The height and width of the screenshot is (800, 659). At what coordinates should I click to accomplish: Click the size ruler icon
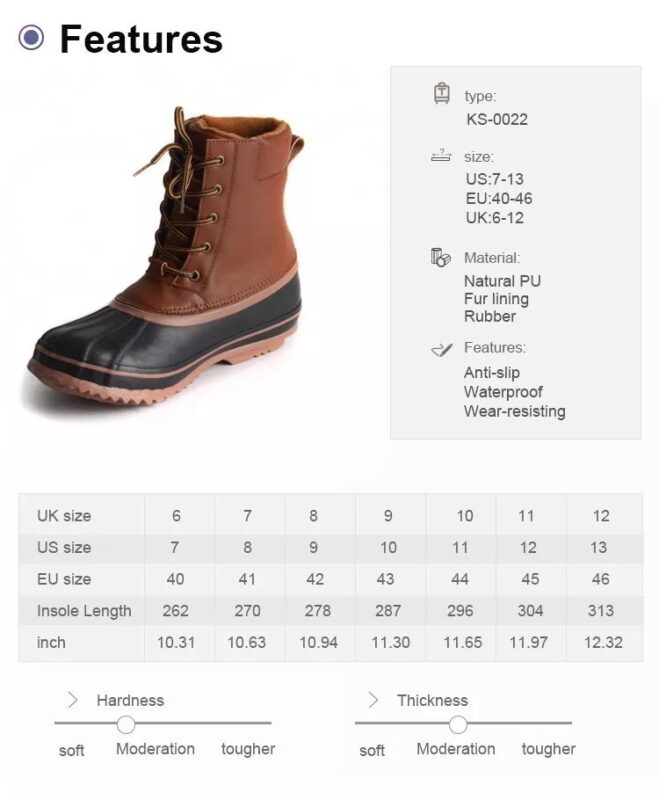point(441,156)
